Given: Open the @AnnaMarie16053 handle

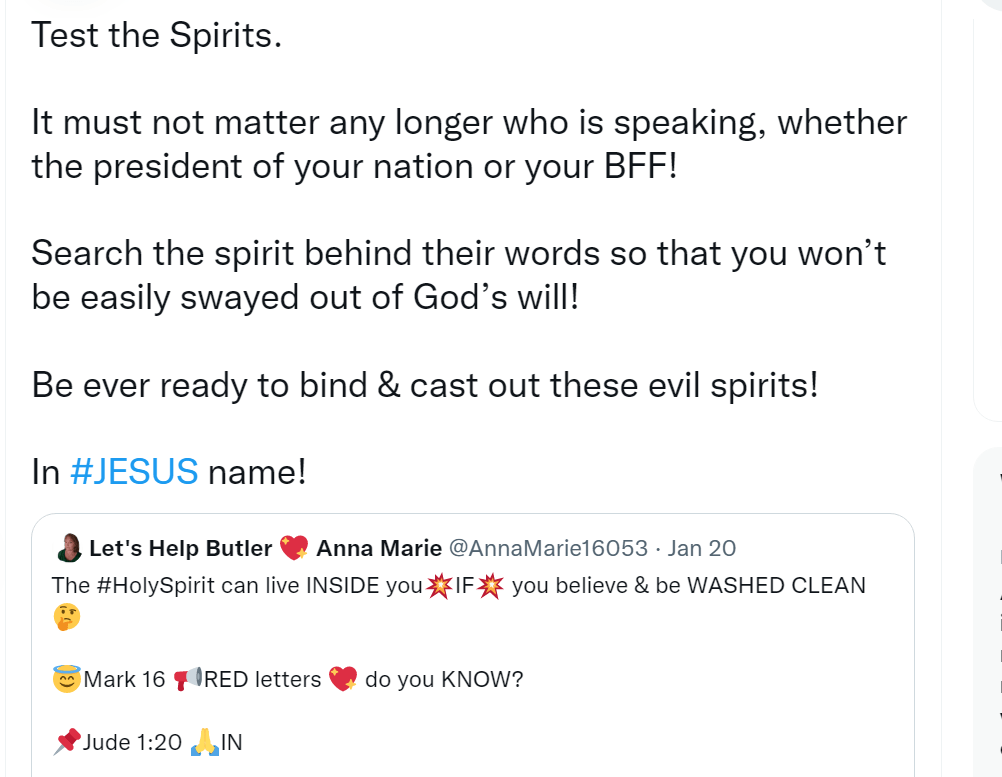Looking at the screenshot, I should pos(548,548).
